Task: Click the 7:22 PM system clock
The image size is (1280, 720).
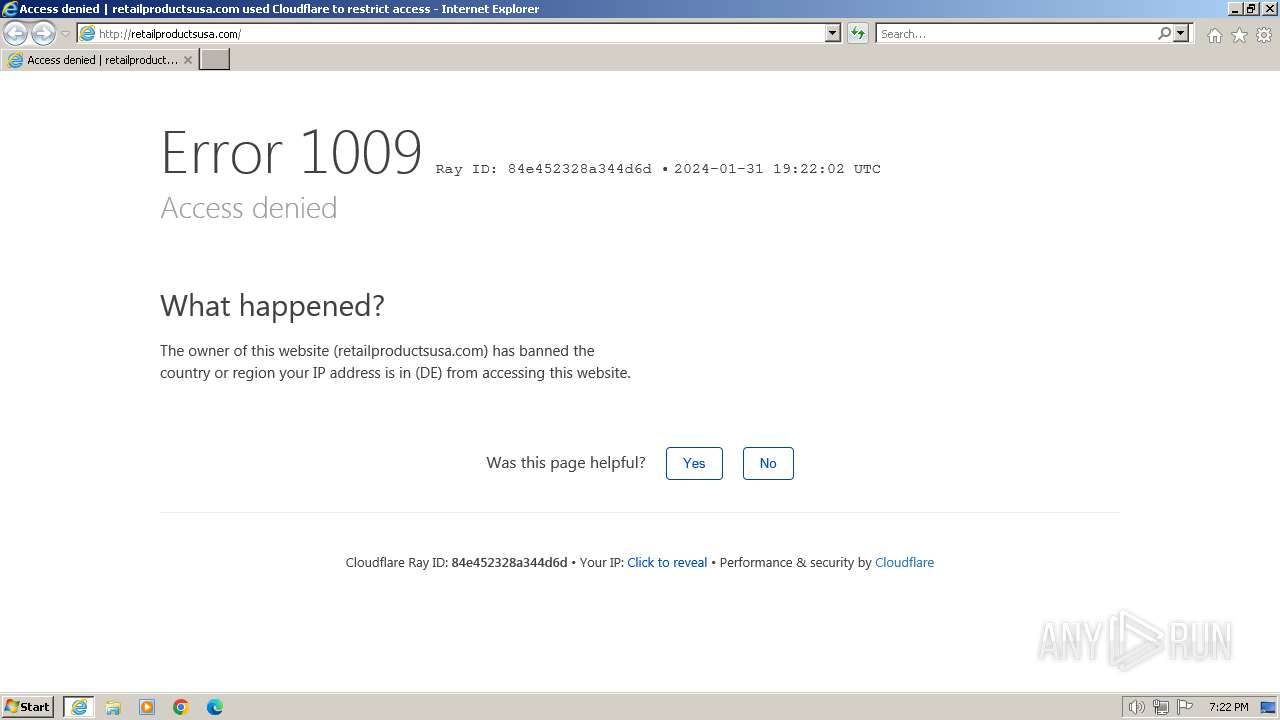Action: point(1228,707)
